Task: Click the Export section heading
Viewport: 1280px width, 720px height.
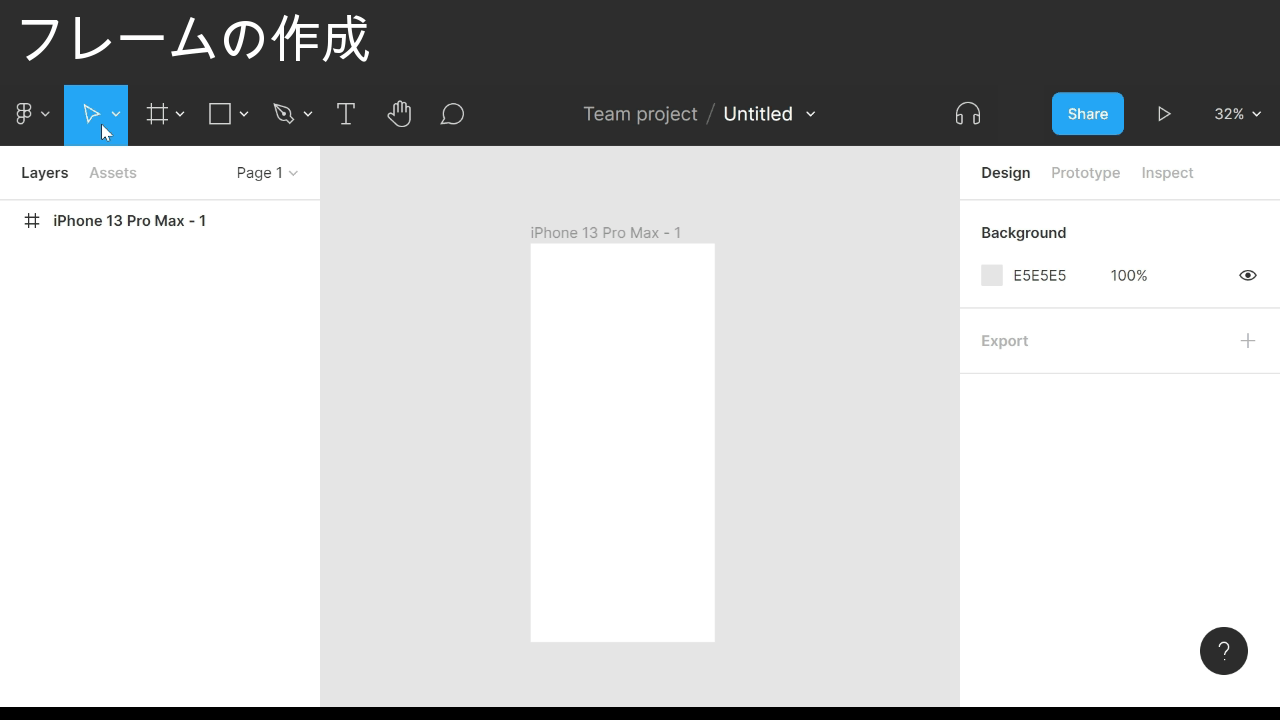Action: [x=1005, y=341]
